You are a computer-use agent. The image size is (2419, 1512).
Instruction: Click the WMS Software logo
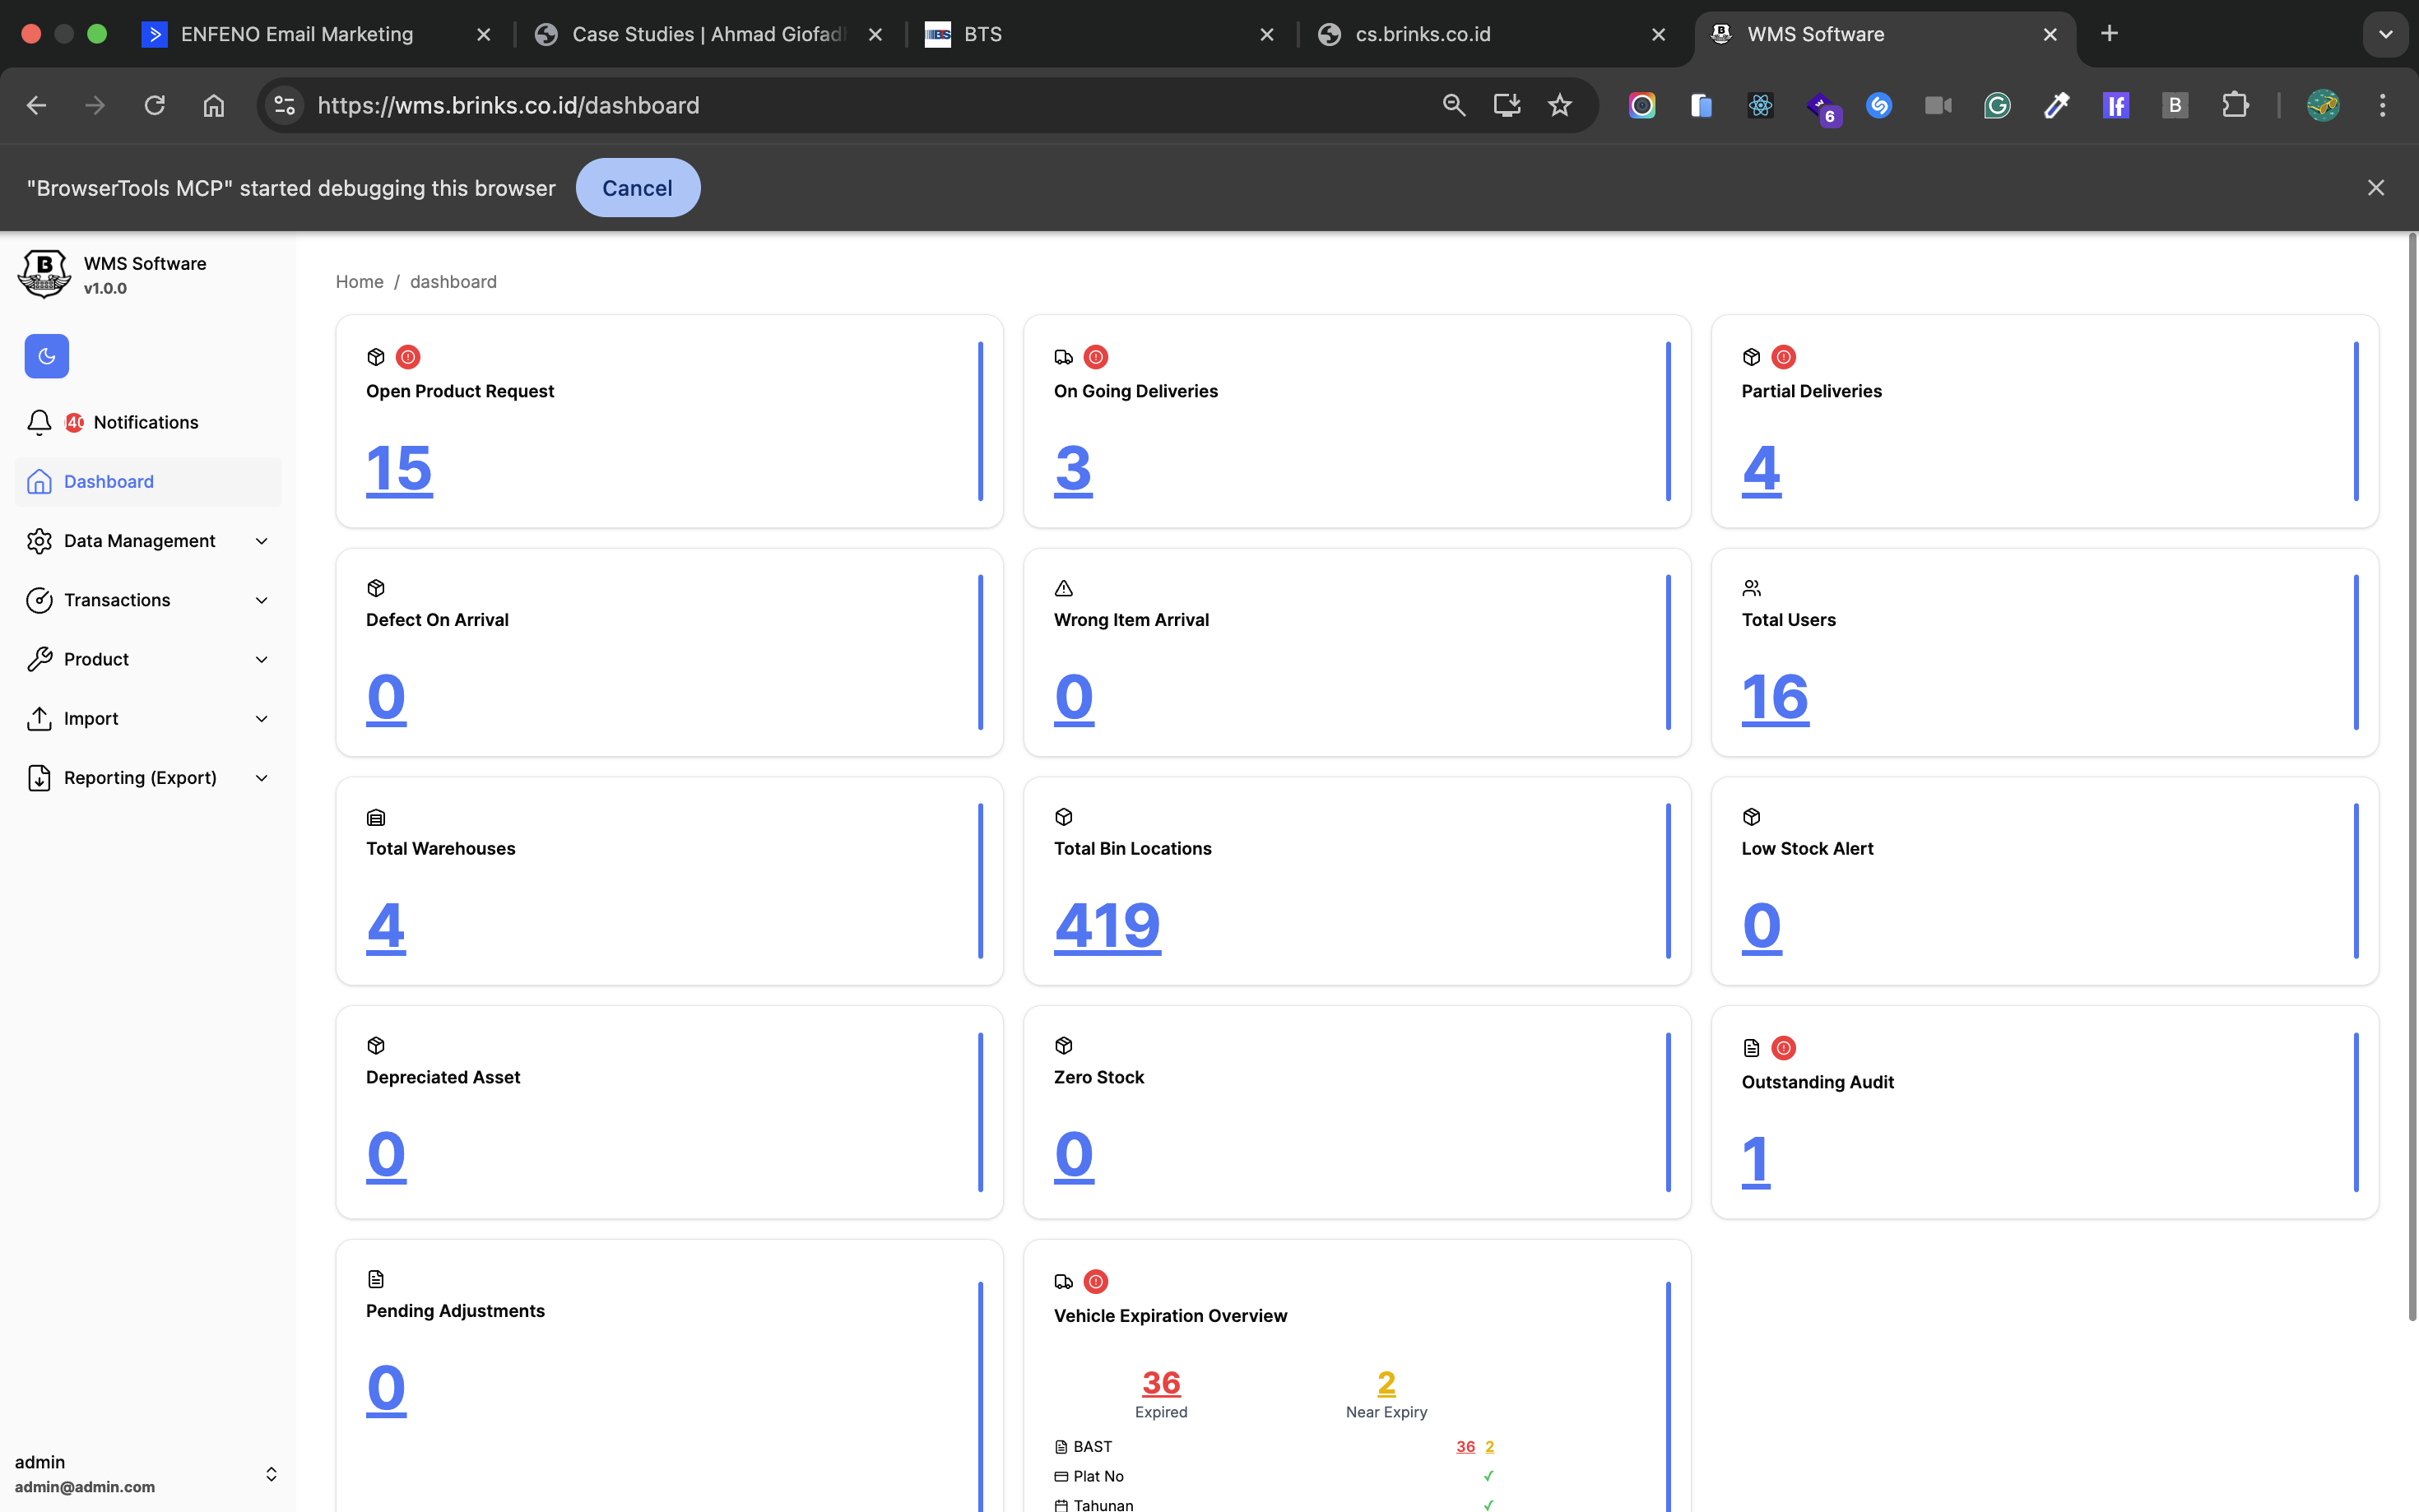44,274
